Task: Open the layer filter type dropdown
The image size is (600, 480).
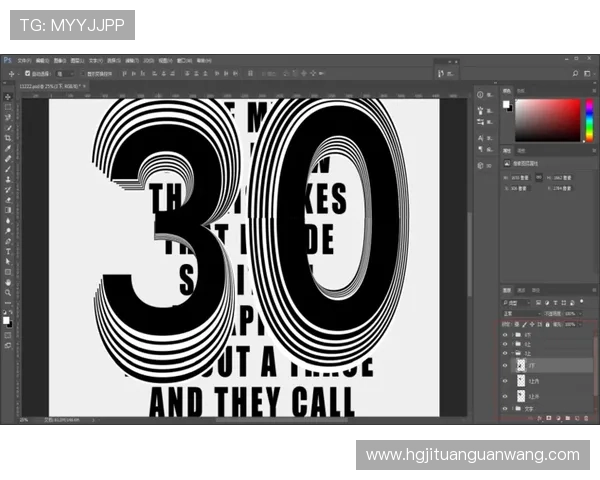Action: coord(518,301)
